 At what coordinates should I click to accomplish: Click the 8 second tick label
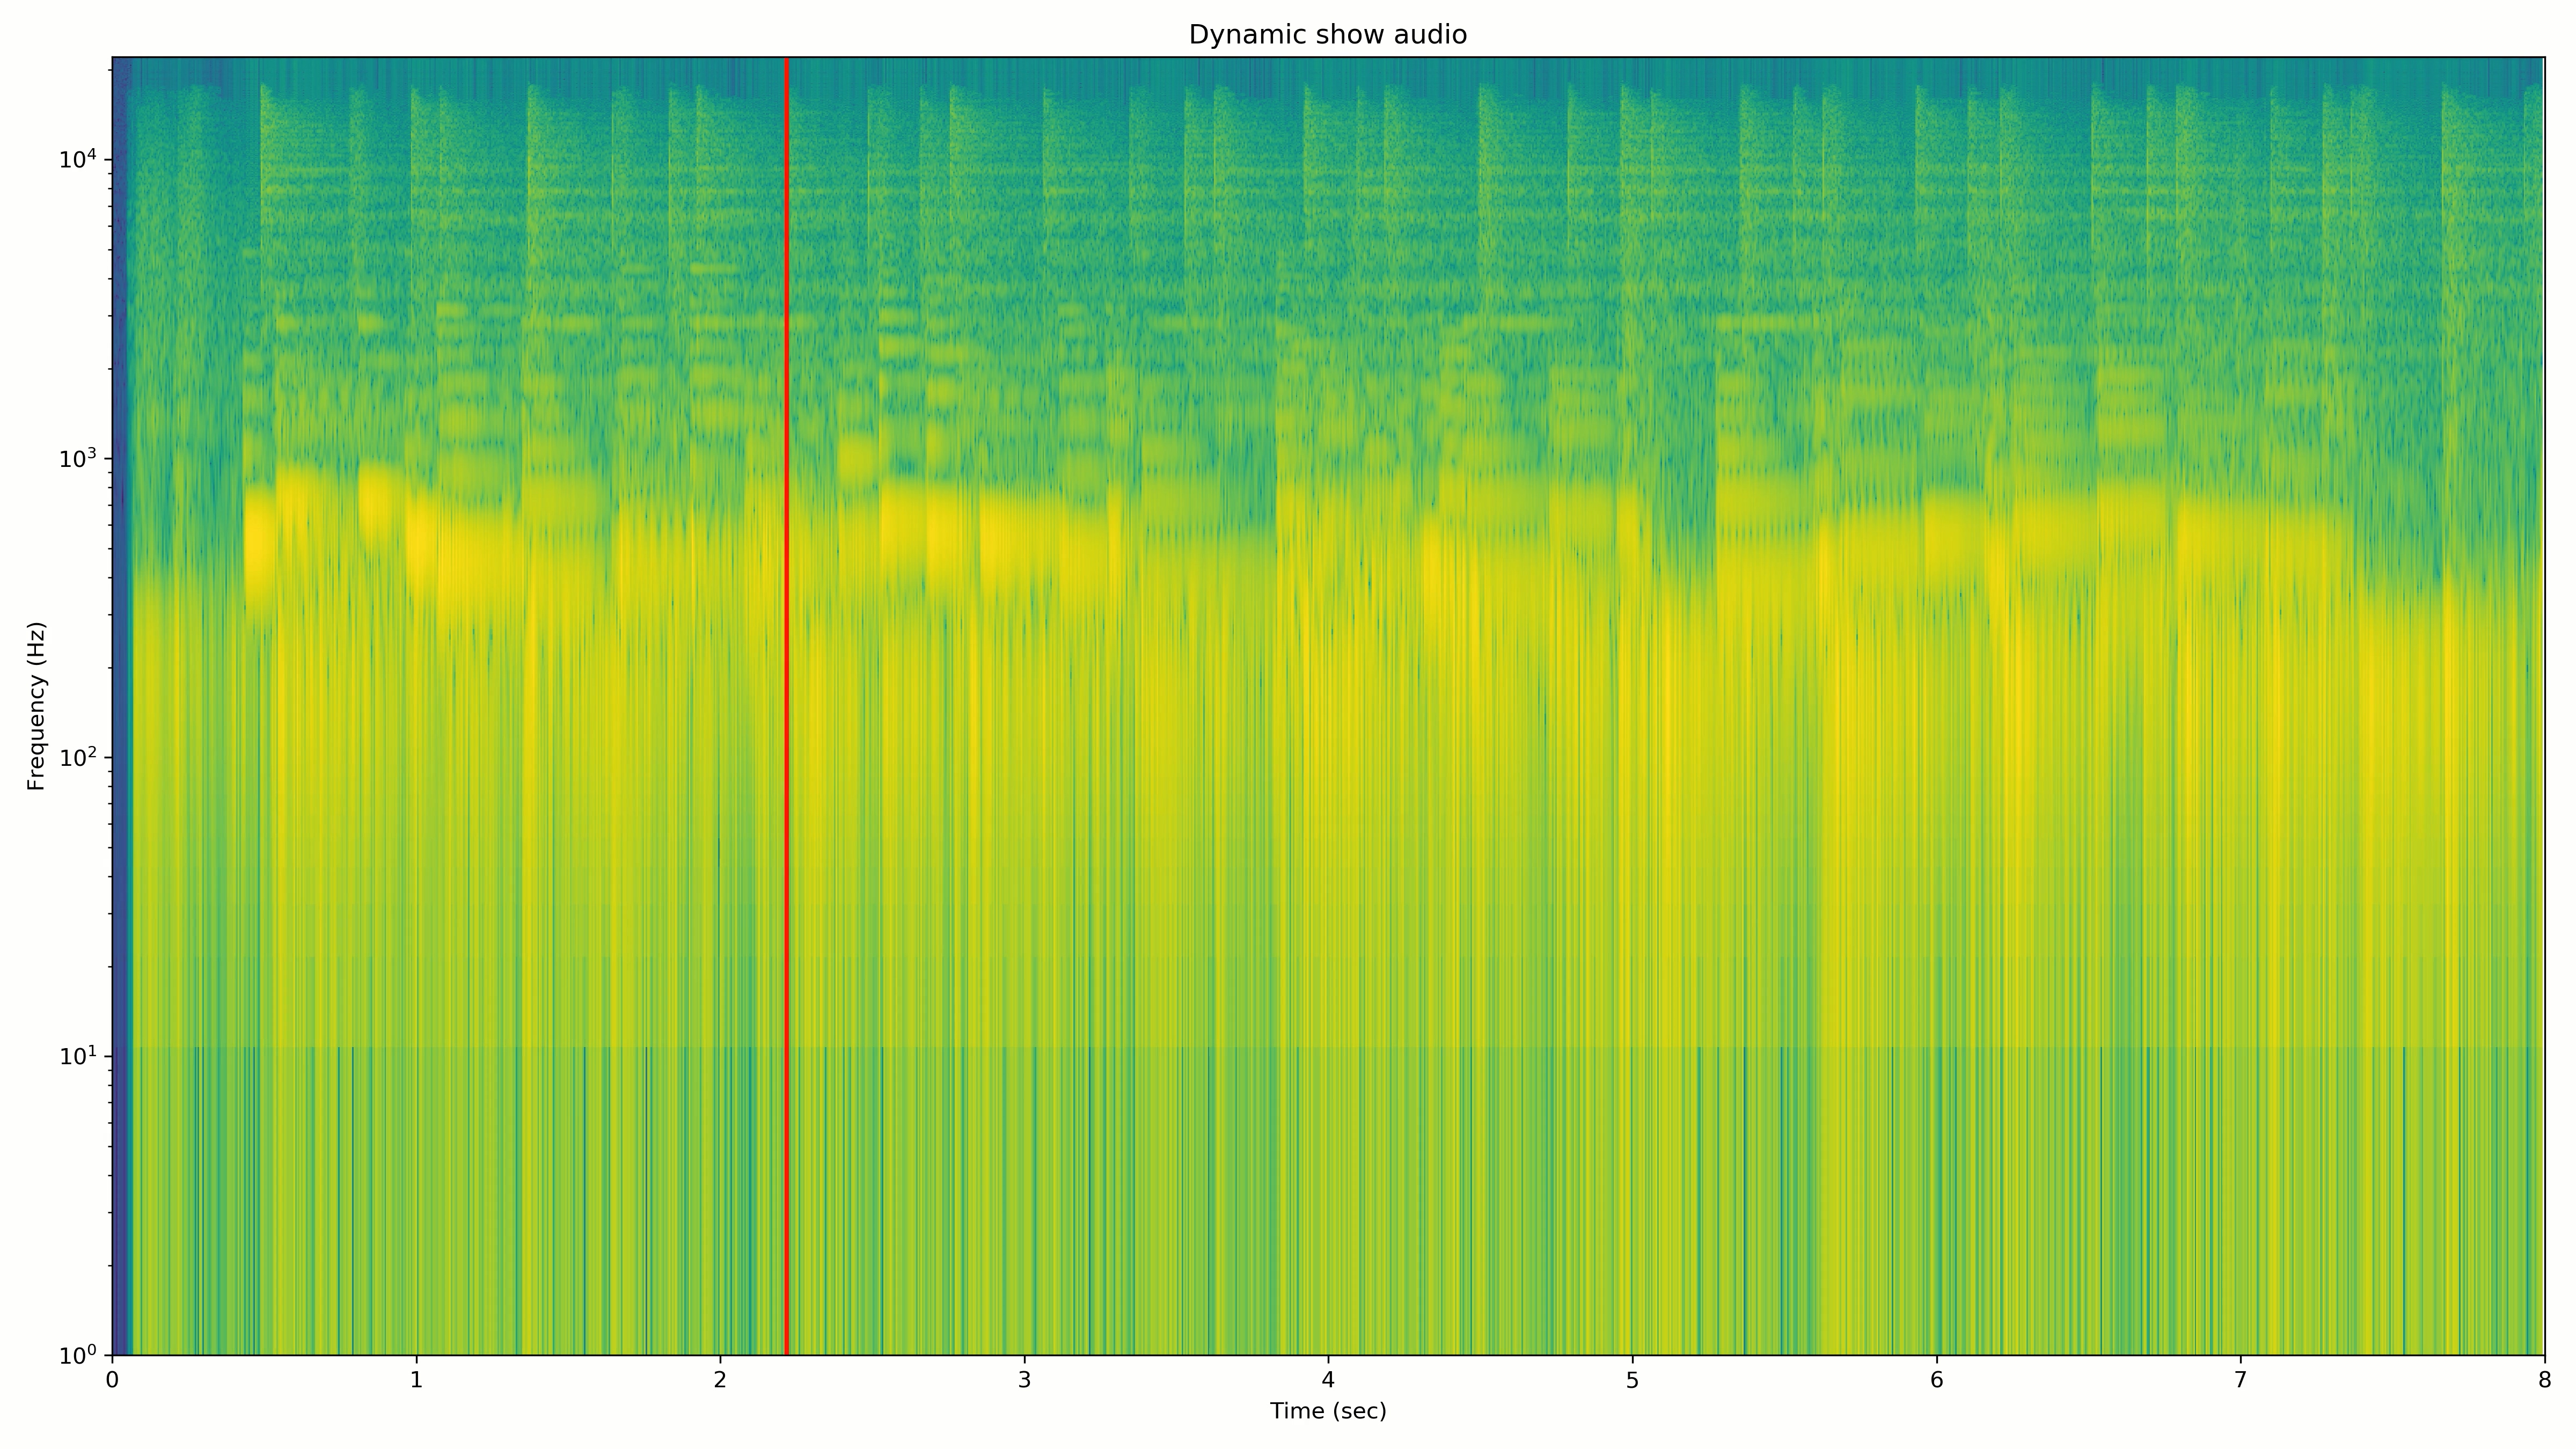[x=2544, y=1380]
